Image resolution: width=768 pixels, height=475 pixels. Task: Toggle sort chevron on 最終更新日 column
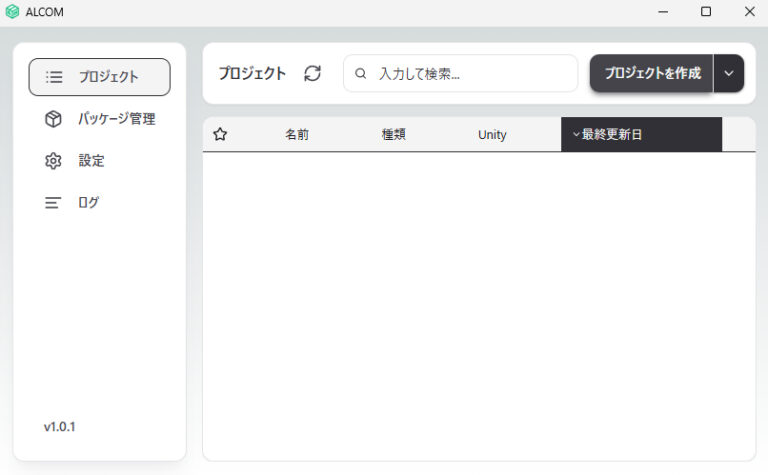576,134
